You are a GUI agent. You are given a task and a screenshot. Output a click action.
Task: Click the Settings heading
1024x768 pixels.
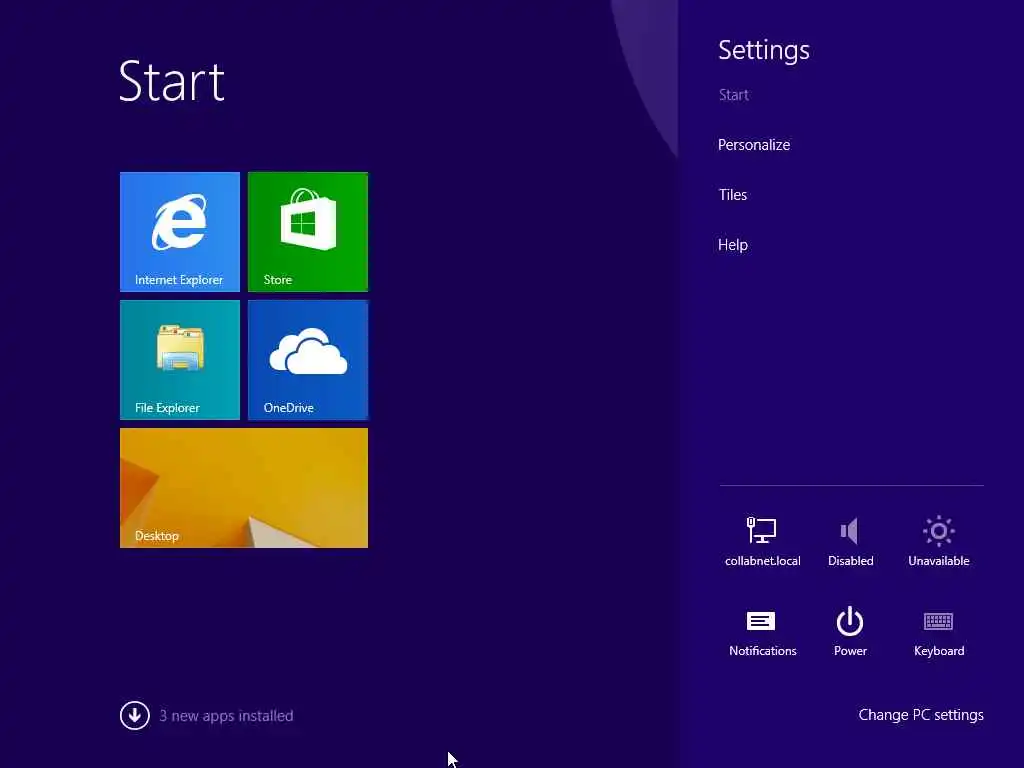point(763,50)
